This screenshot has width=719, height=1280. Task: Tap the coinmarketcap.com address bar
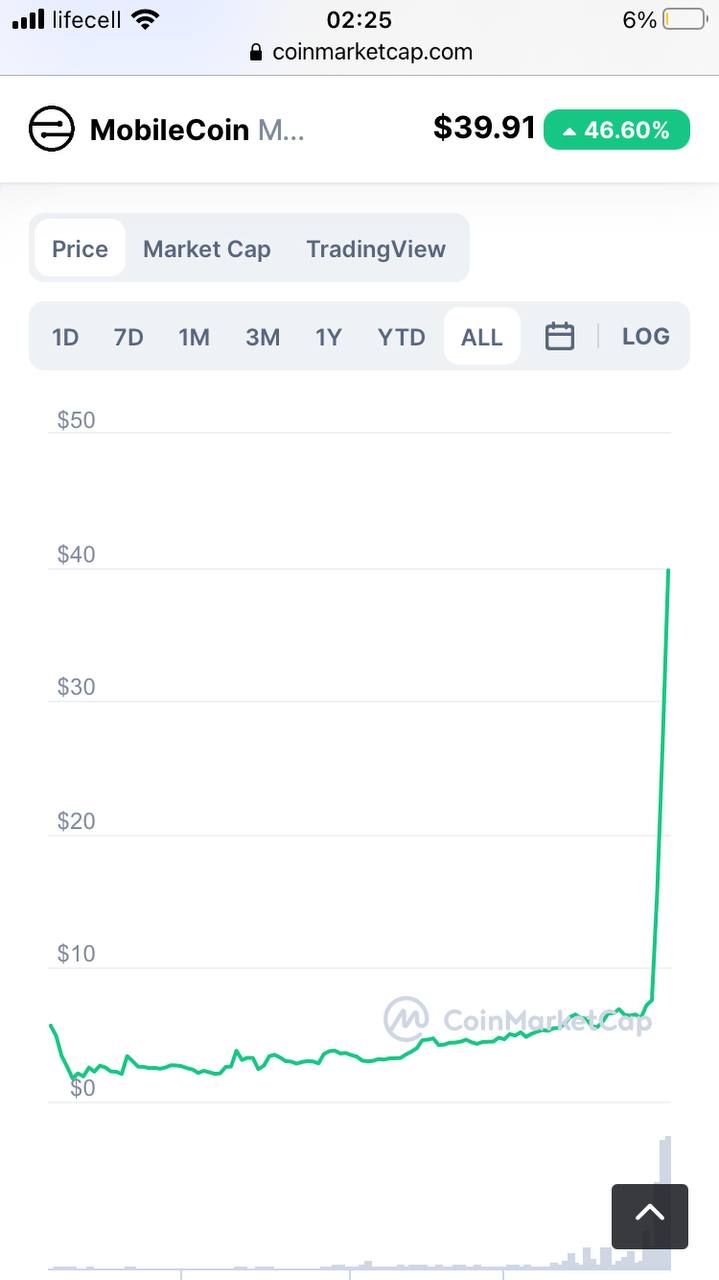tap(360, 52)
